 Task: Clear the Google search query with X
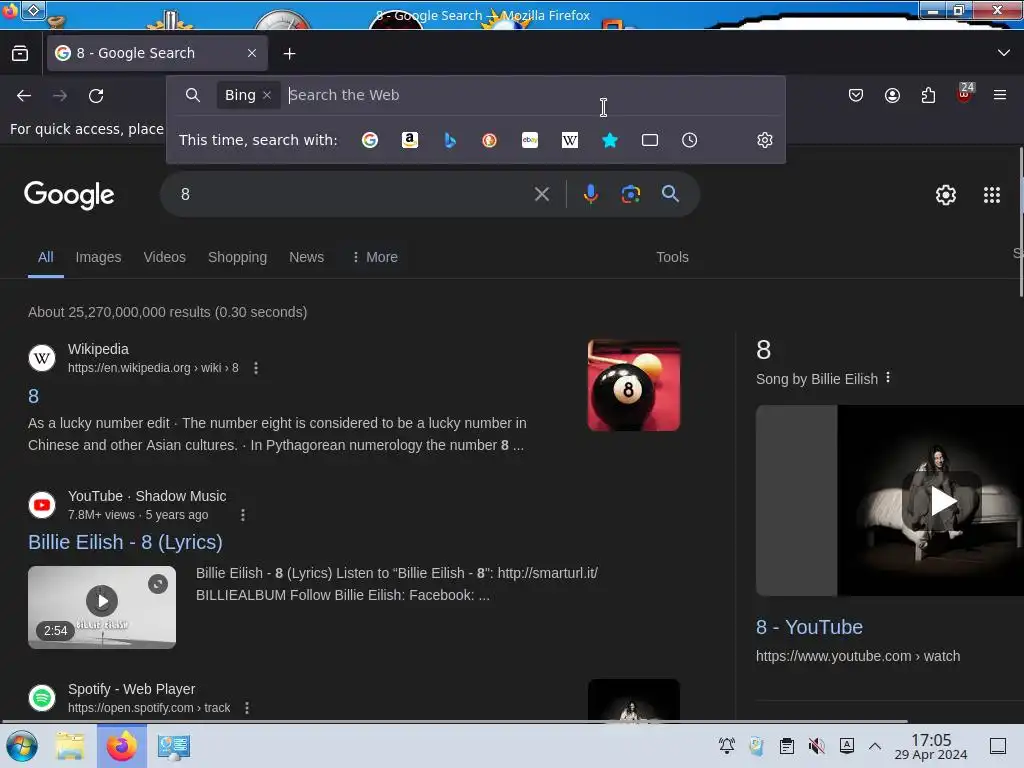point(541,194)
